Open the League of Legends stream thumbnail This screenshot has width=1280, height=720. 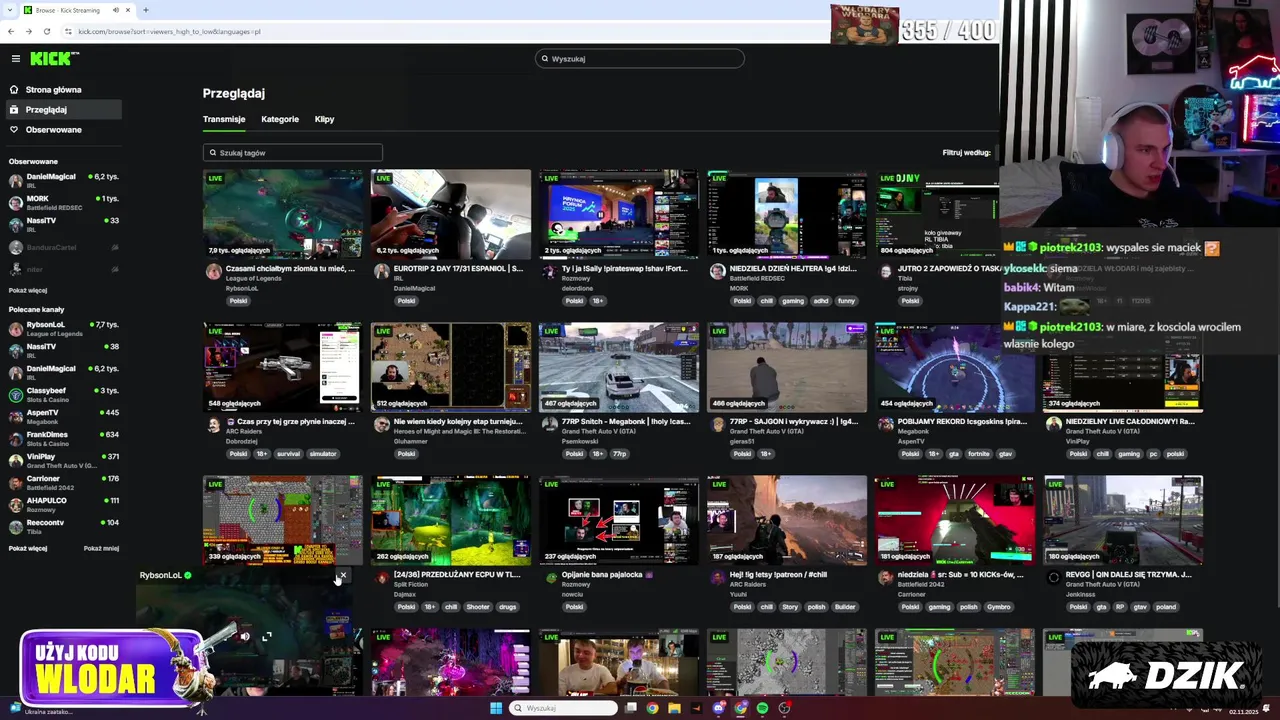click(283, 214)
